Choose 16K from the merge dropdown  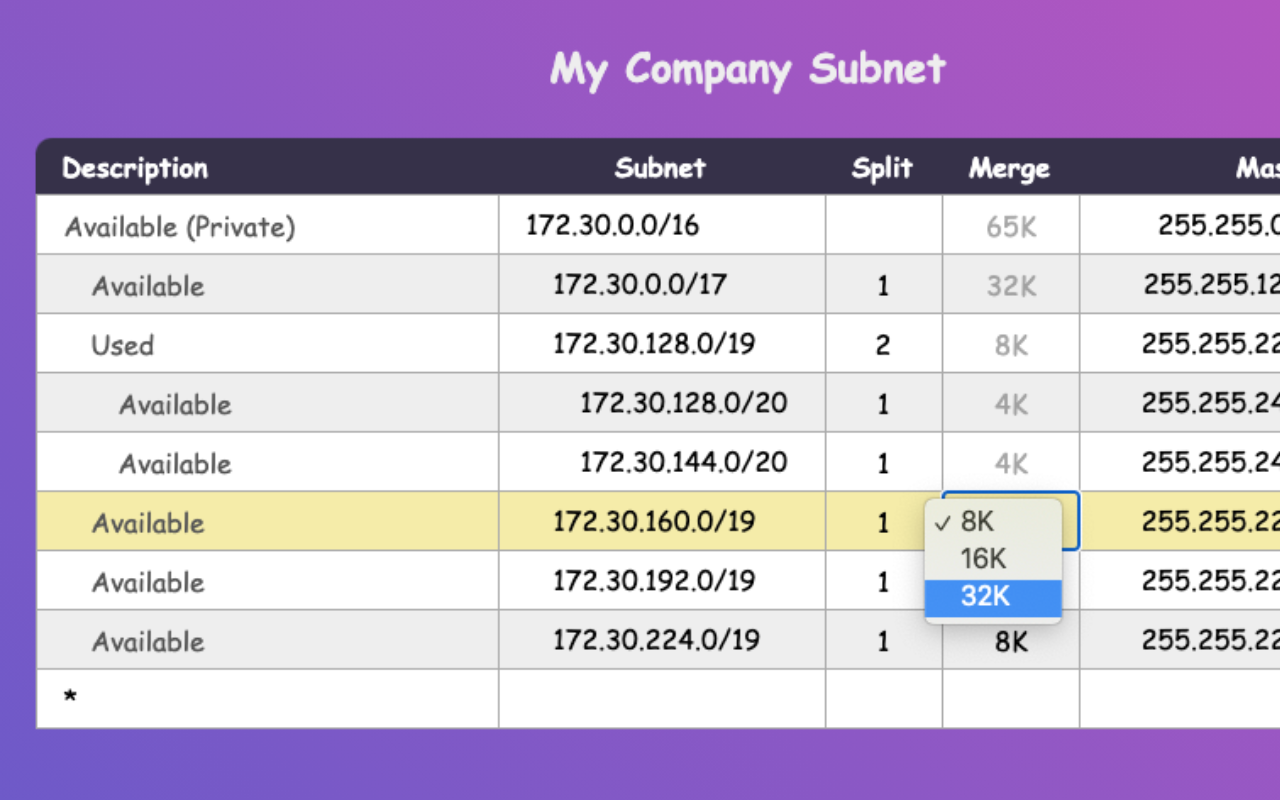pyautogui.click(x=993, y=559)
